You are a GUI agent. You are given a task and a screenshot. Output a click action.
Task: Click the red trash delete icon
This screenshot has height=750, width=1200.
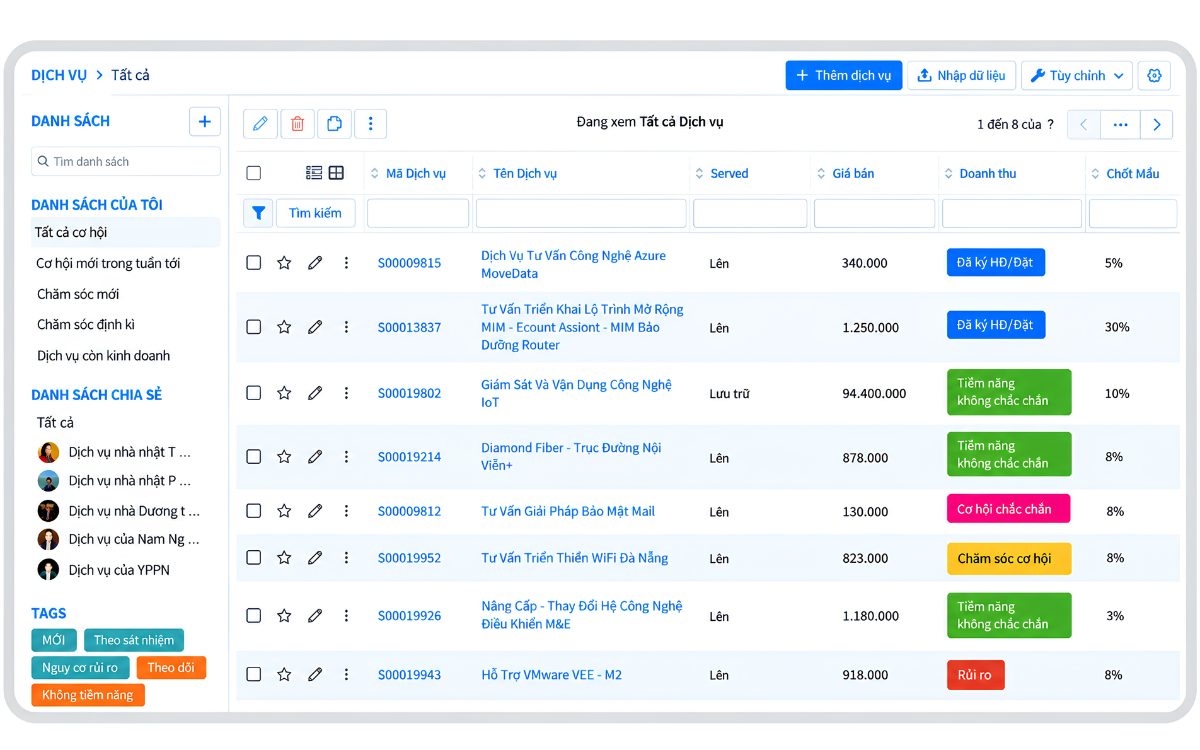point(297,123)
